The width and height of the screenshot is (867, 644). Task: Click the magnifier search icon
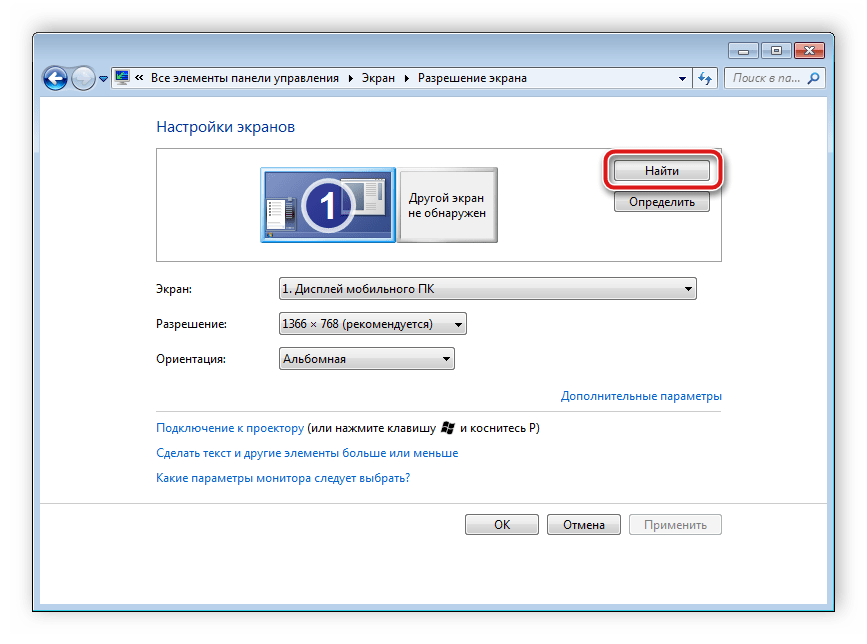[x=813, y=78]
